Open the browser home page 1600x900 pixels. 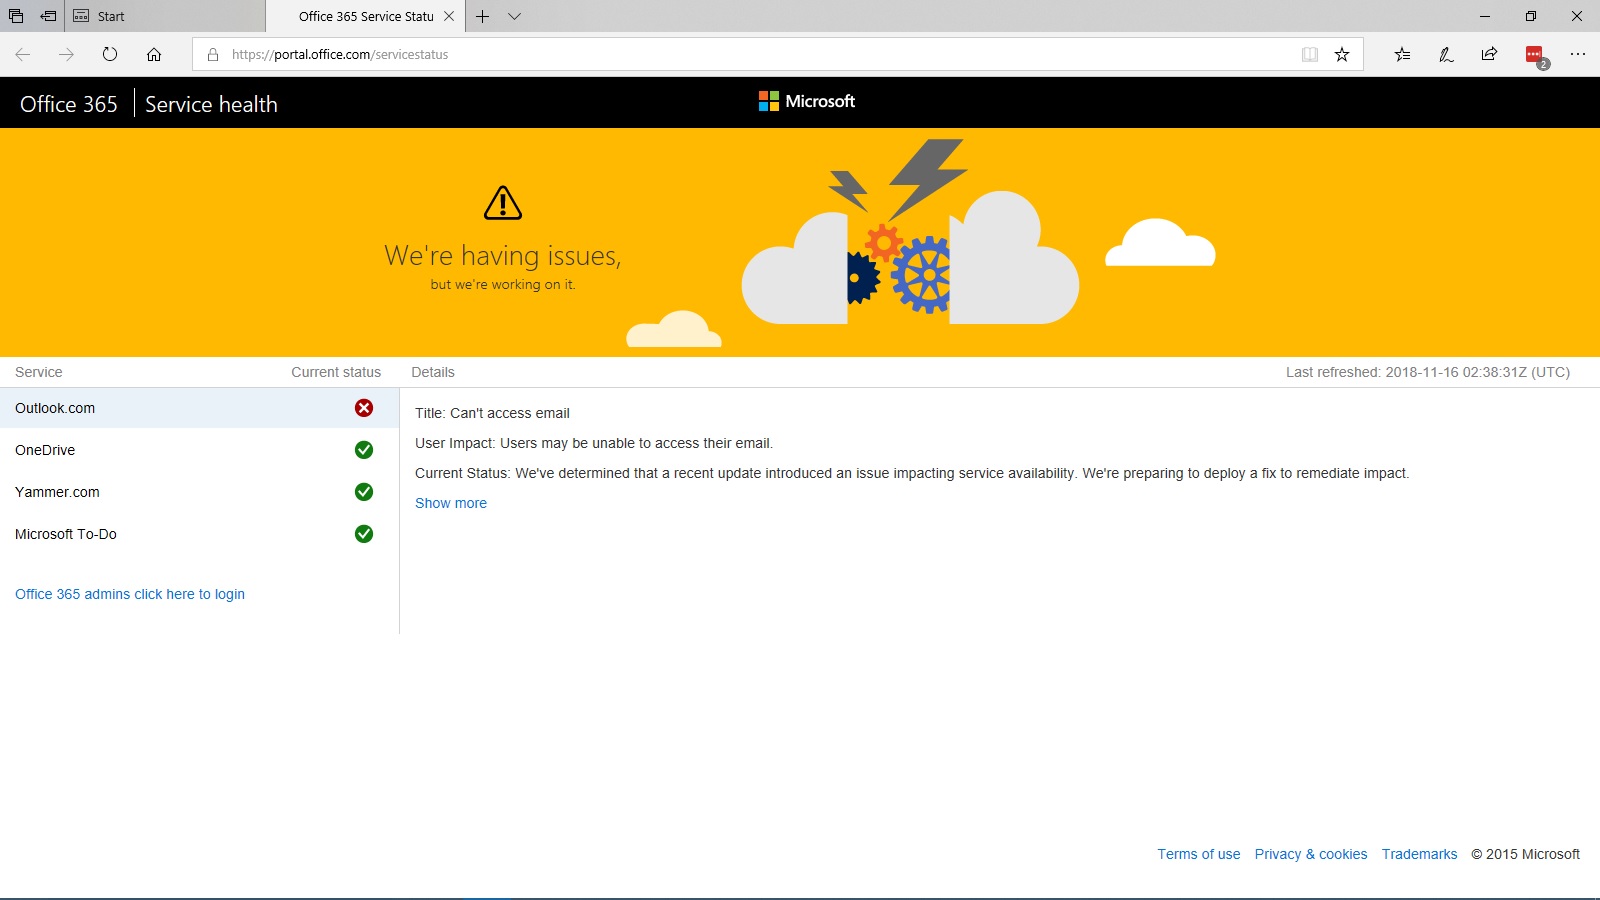click(x=154, y=54)
